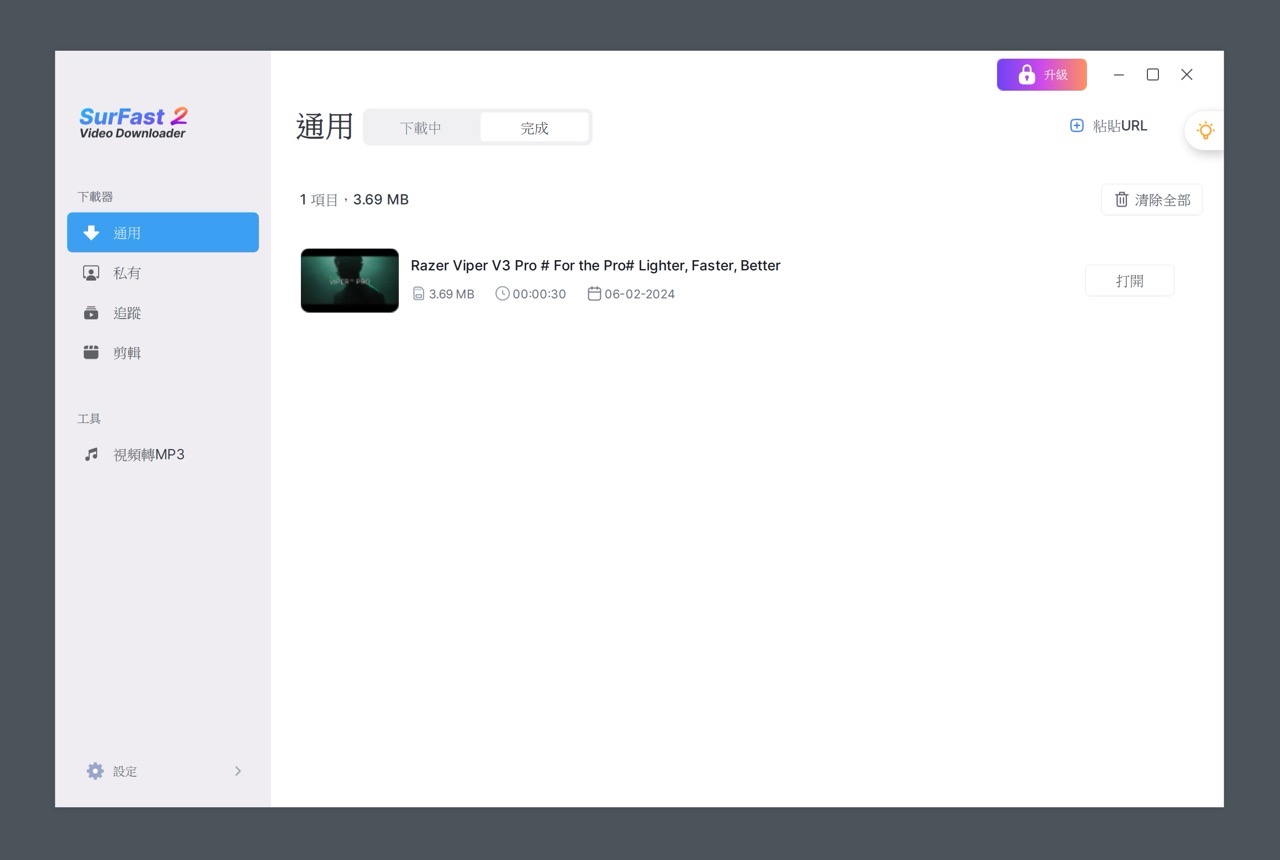This screenshot has width=1280, height=860.
Task: Minimize the SurFast window
Action: coord(1119,74)
